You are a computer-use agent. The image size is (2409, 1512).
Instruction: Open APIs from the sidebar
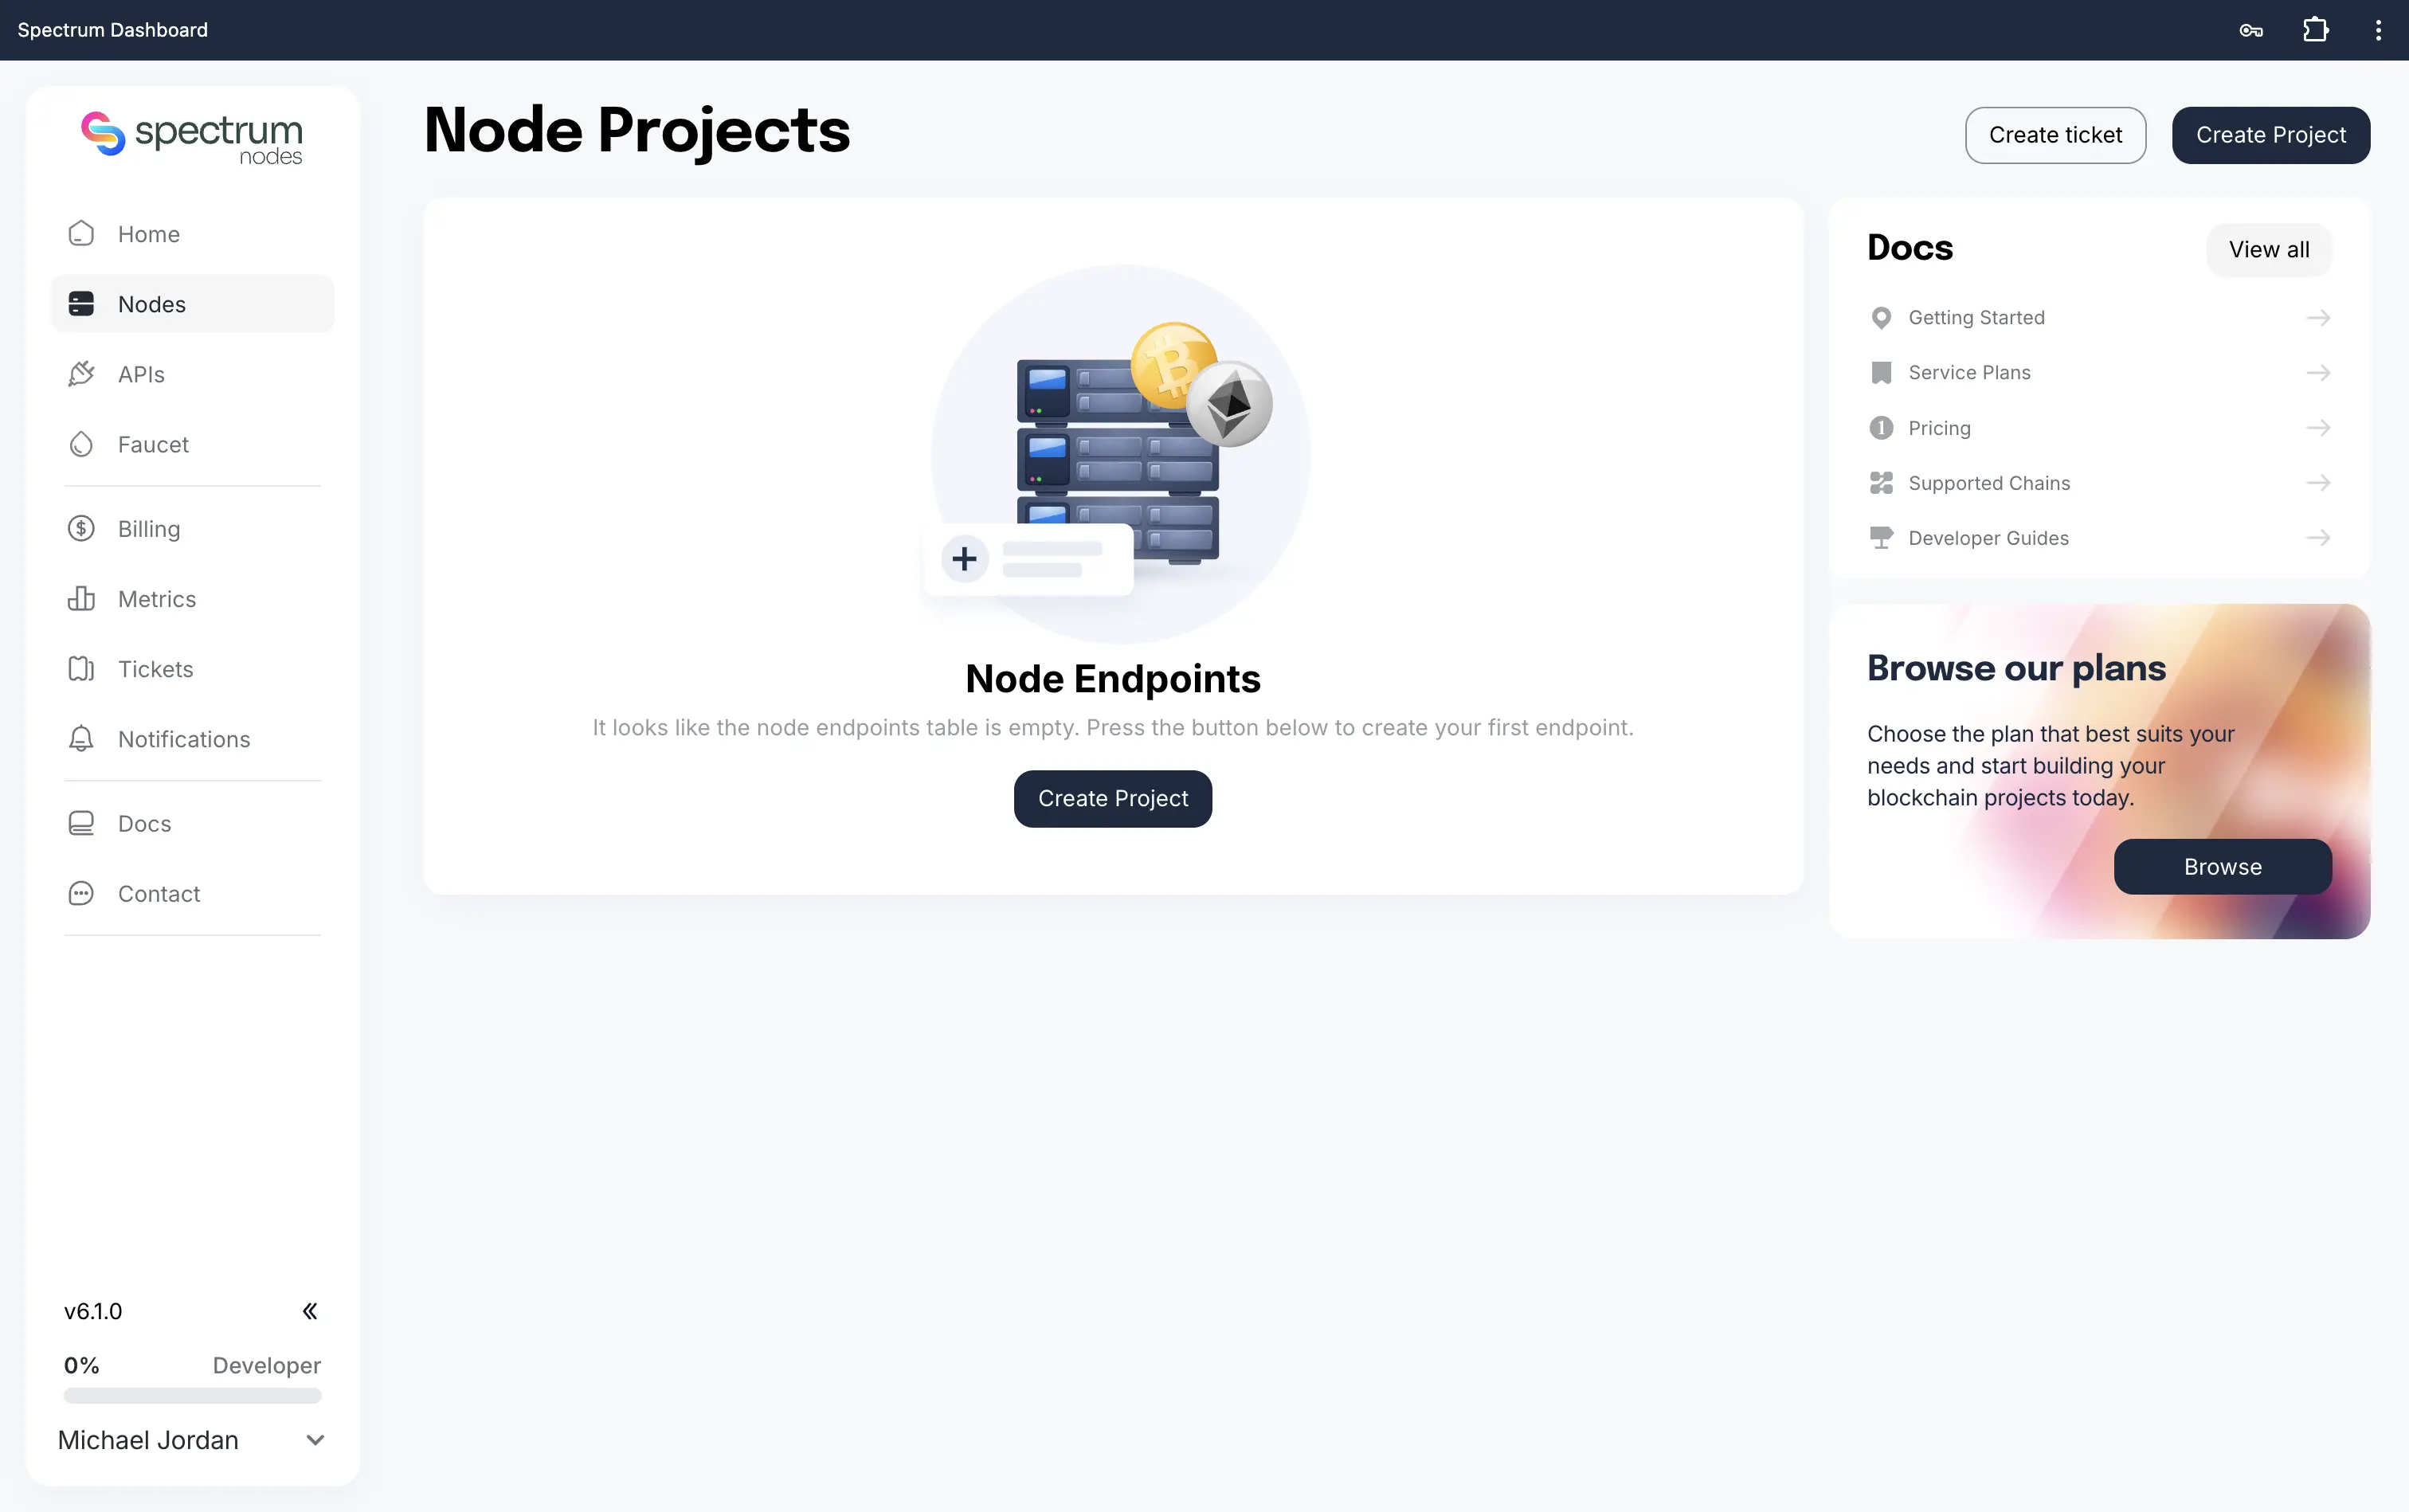pos(192,373)
